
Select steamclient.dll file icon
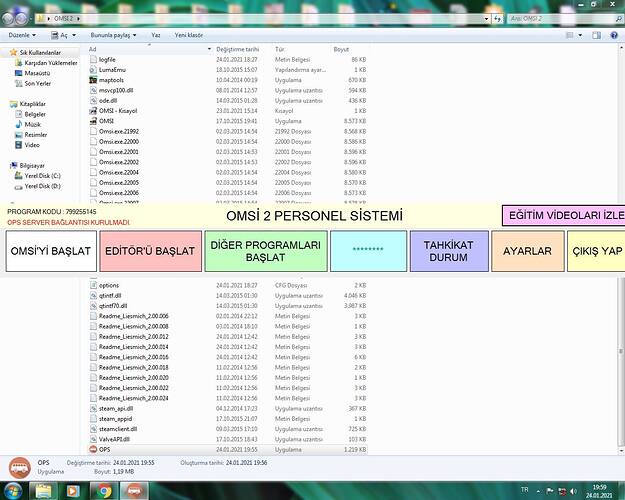click(93, 429)
